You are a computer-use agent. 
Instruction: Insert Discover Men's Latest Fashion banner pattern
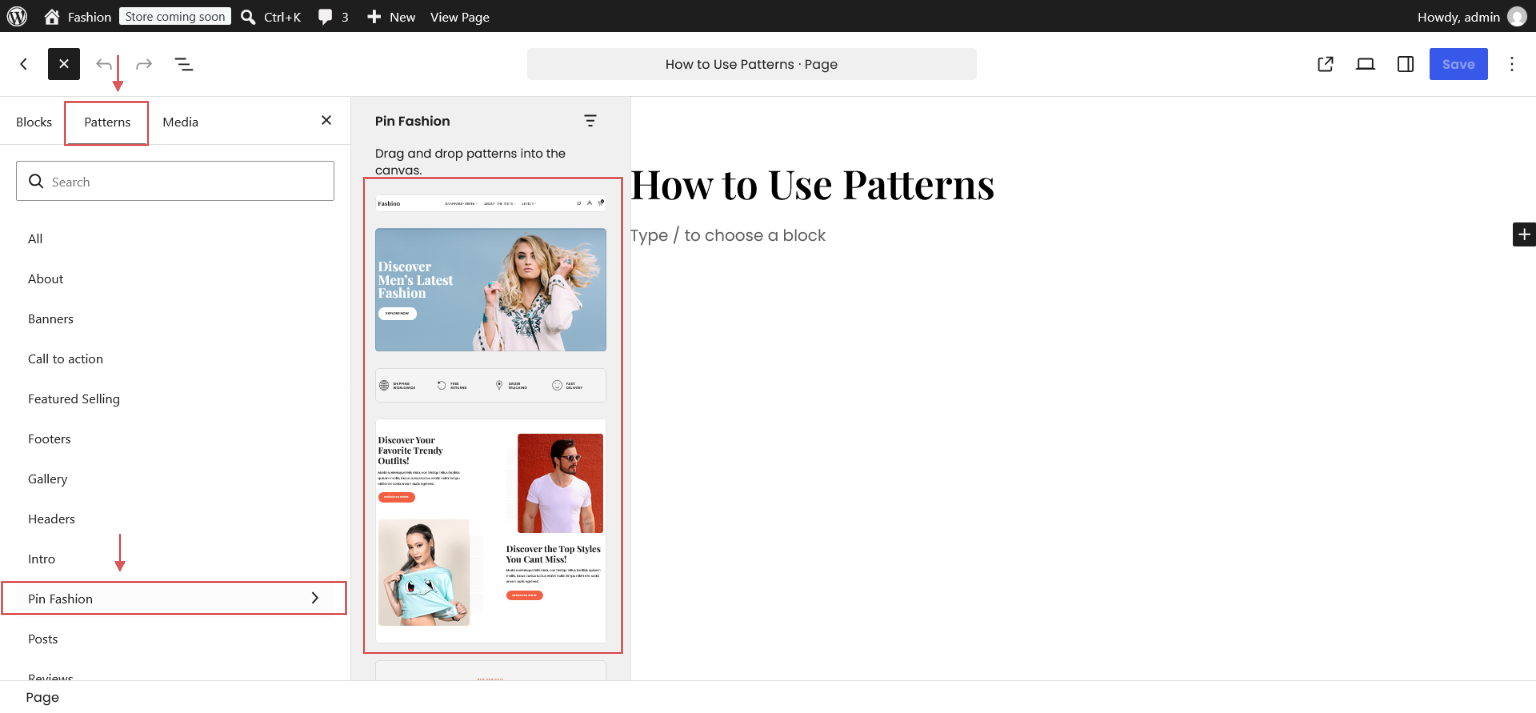click(491, 290)
